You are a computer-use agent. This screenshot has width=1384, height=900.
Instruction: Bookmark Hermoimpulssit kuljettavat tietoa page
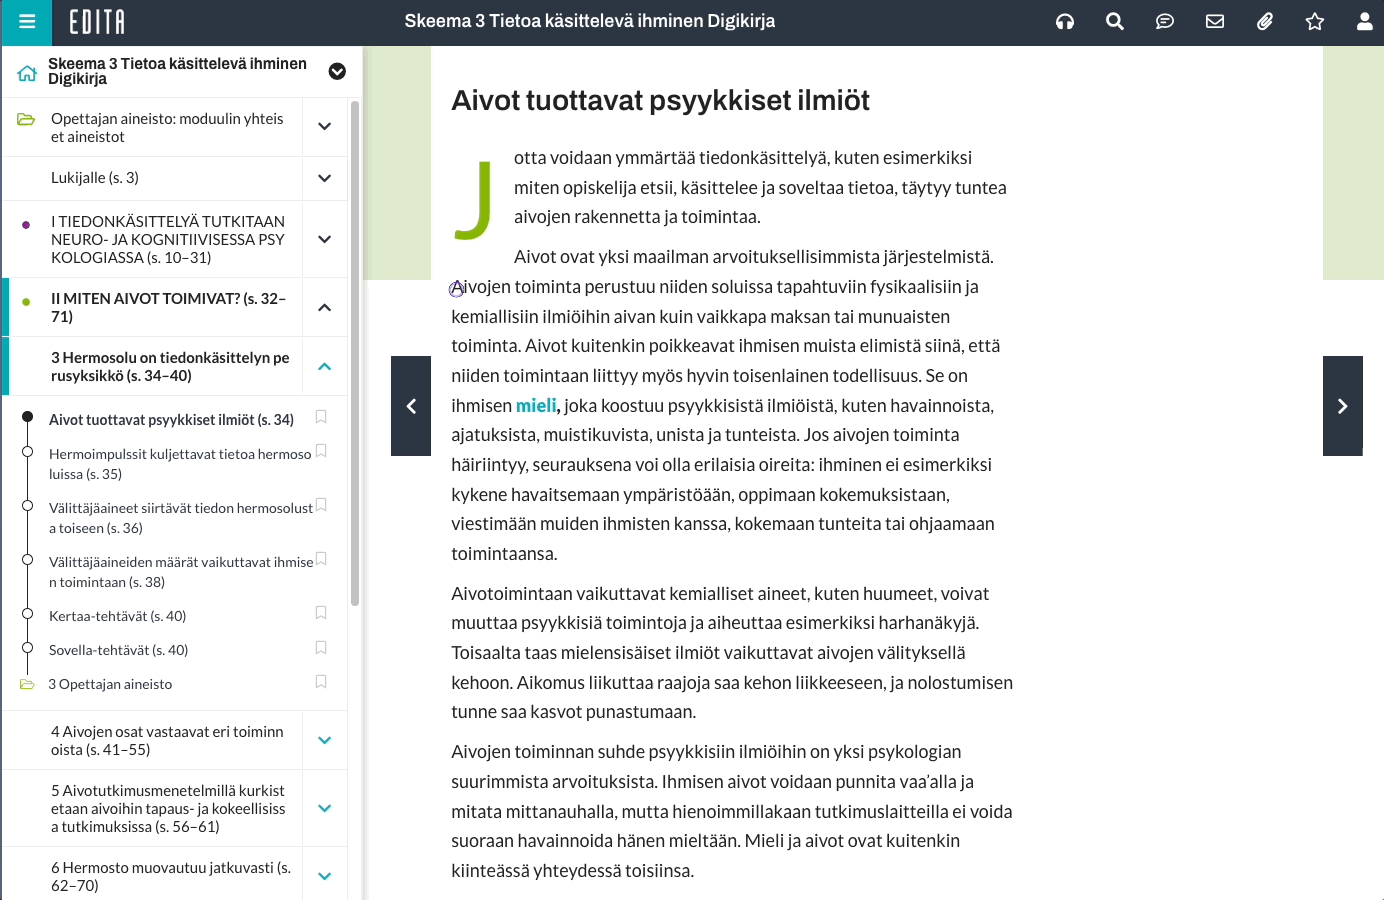tap(321, 451)
